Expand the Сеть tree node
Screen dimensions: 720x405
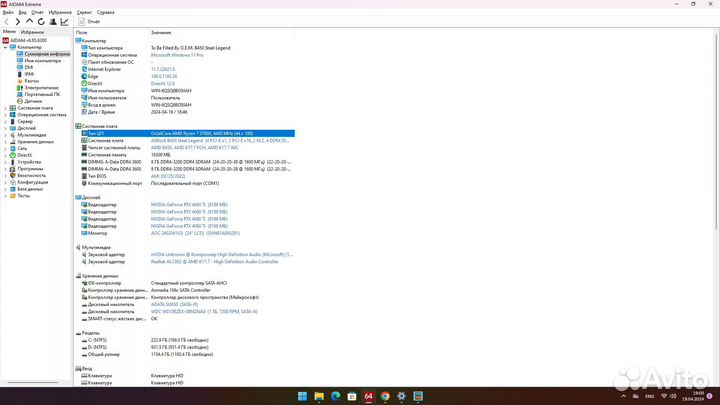(6, 148)
